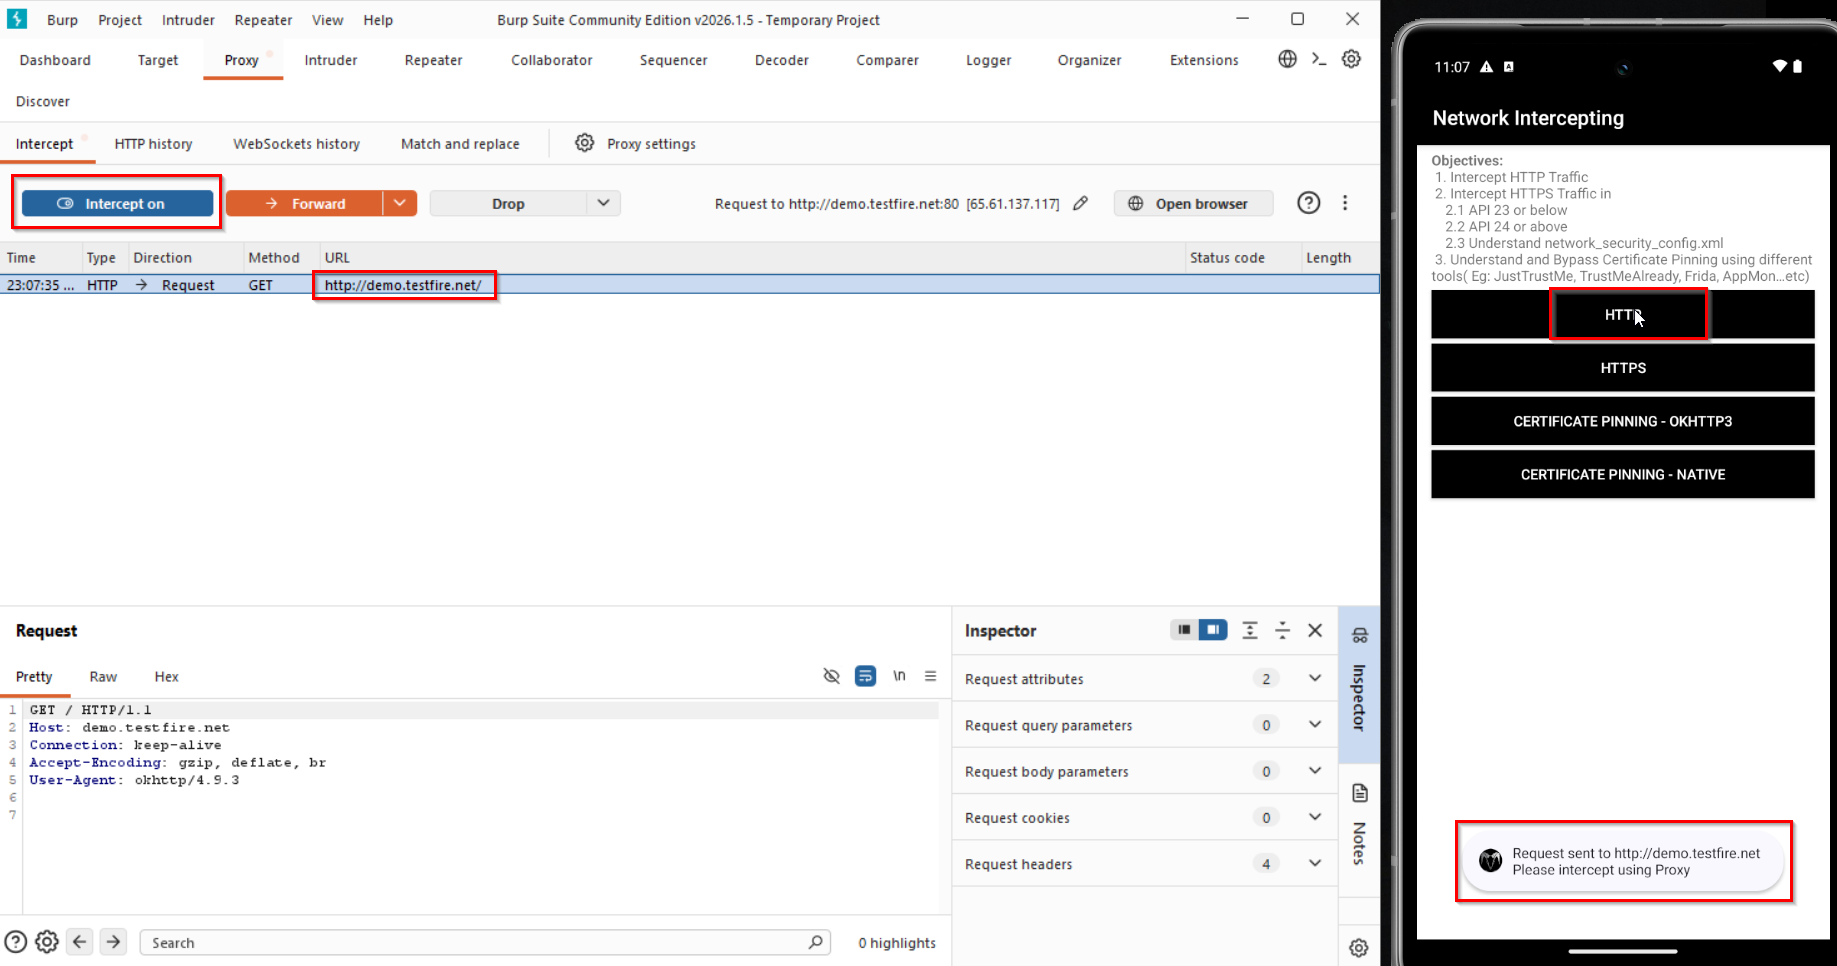Open the dropdown arrow next to Drop
Viewport: 1837px width, 966px height.
603,203
